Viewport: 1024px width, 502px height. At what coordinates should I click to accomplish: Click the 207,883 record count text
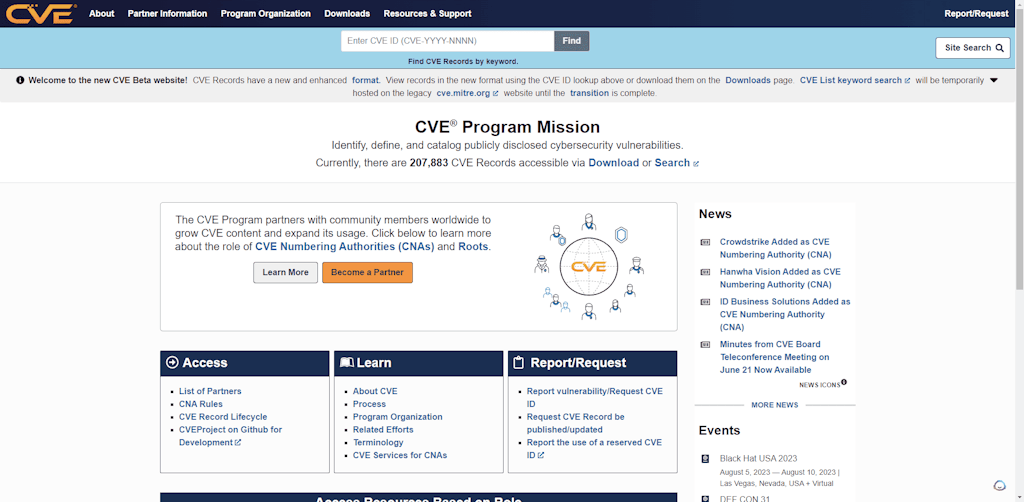(x=428, y=163)
